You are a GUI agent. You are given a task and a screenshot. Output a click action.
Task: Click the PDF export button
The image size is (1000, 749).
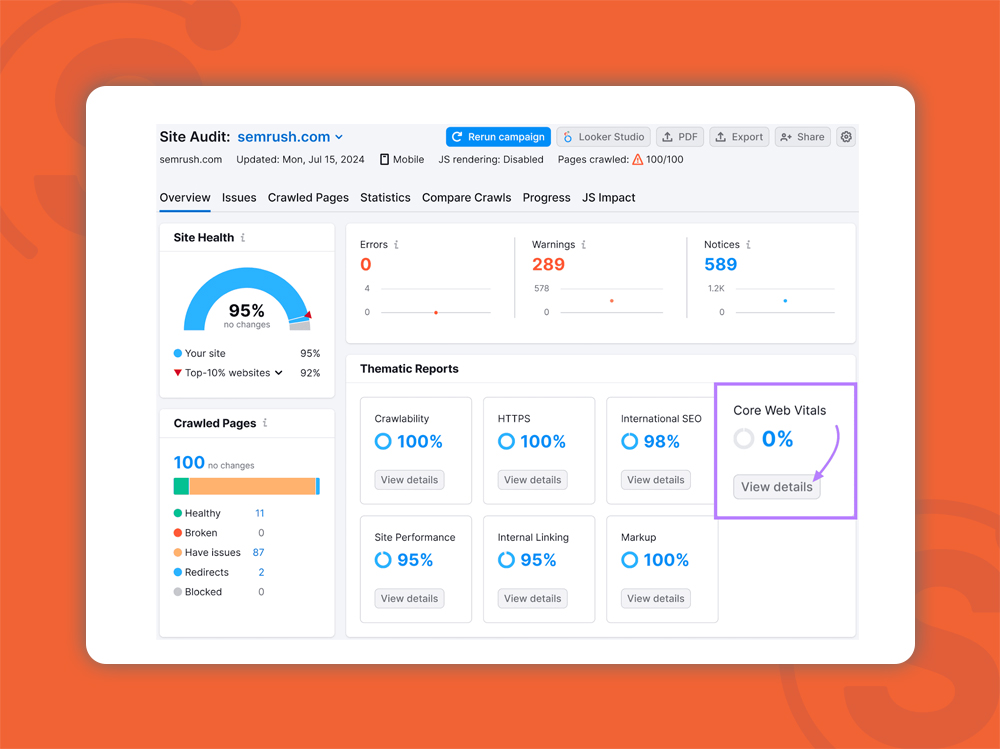[680, 137]
